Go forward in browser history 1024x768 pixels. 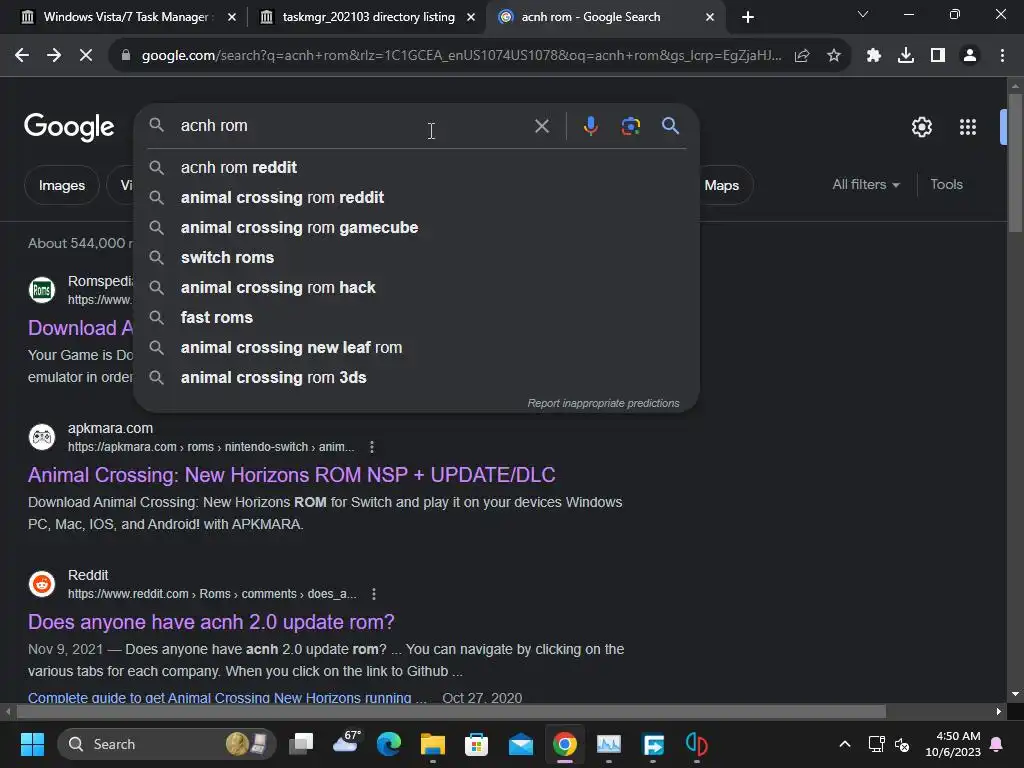coord(54,56)
